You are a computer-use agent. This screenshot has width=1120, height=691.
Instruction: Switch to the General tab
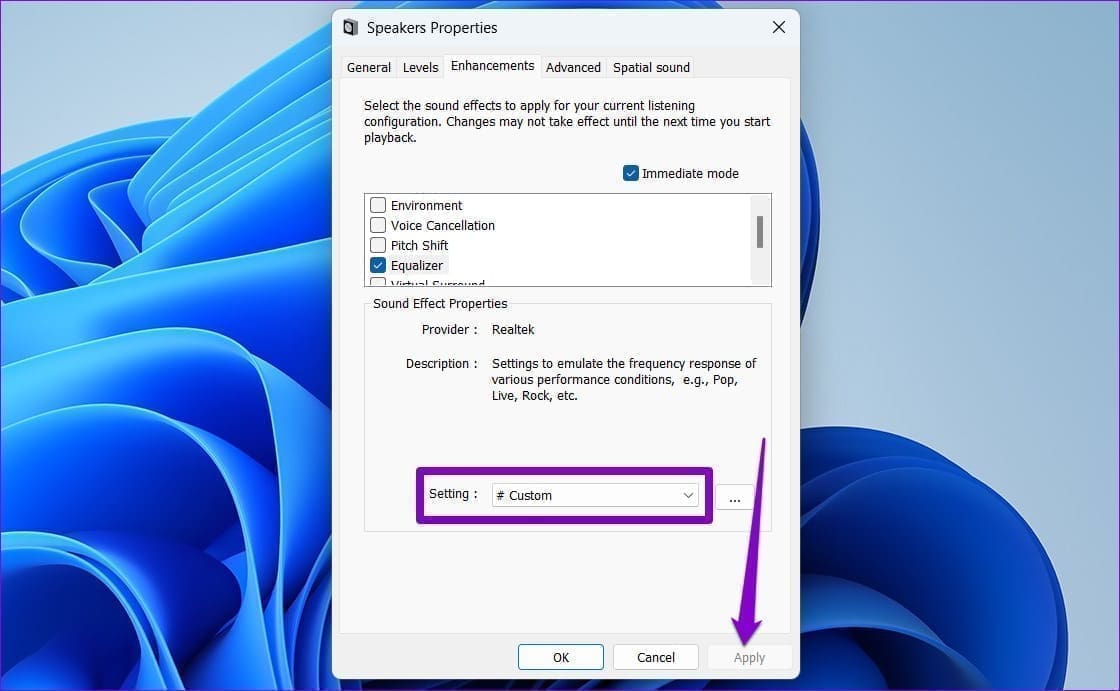(x=368, y=67)
